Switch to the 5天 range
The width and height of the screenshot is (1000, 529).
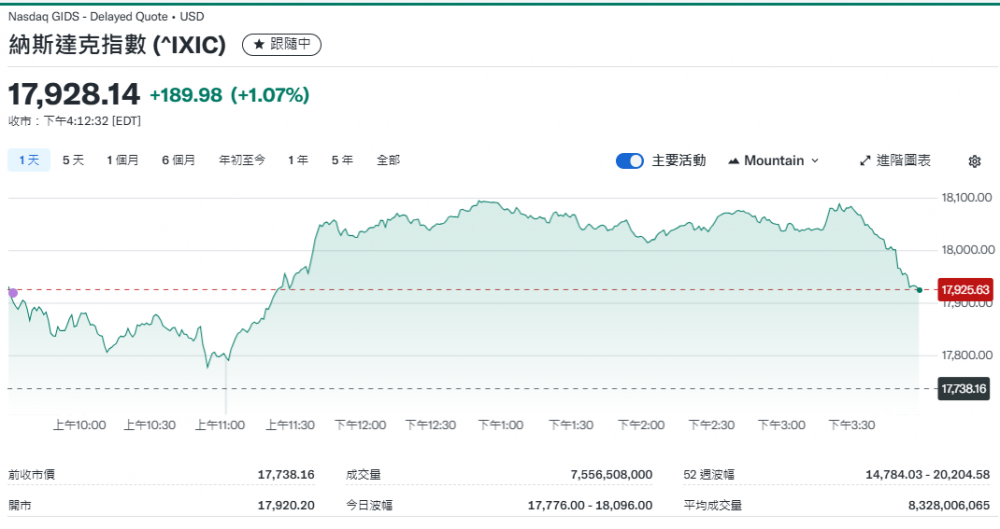(73, 160)
